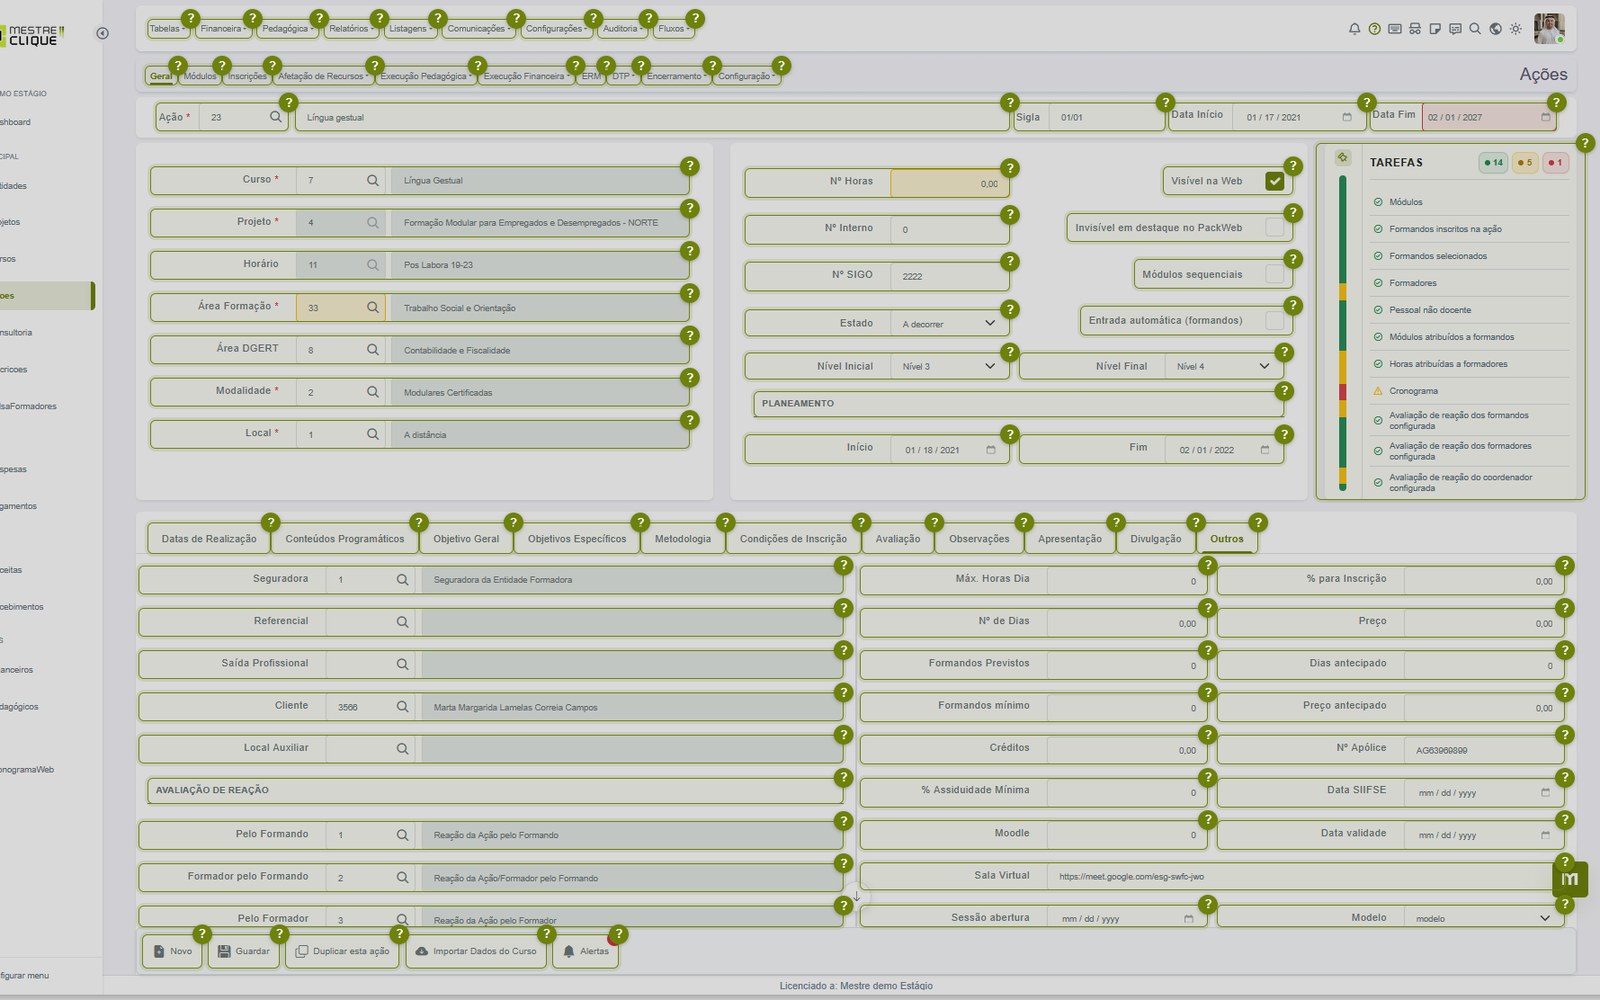Open the incognito glasses icon in header
Screen dimensions: 1600x1000
[1414, 29]
